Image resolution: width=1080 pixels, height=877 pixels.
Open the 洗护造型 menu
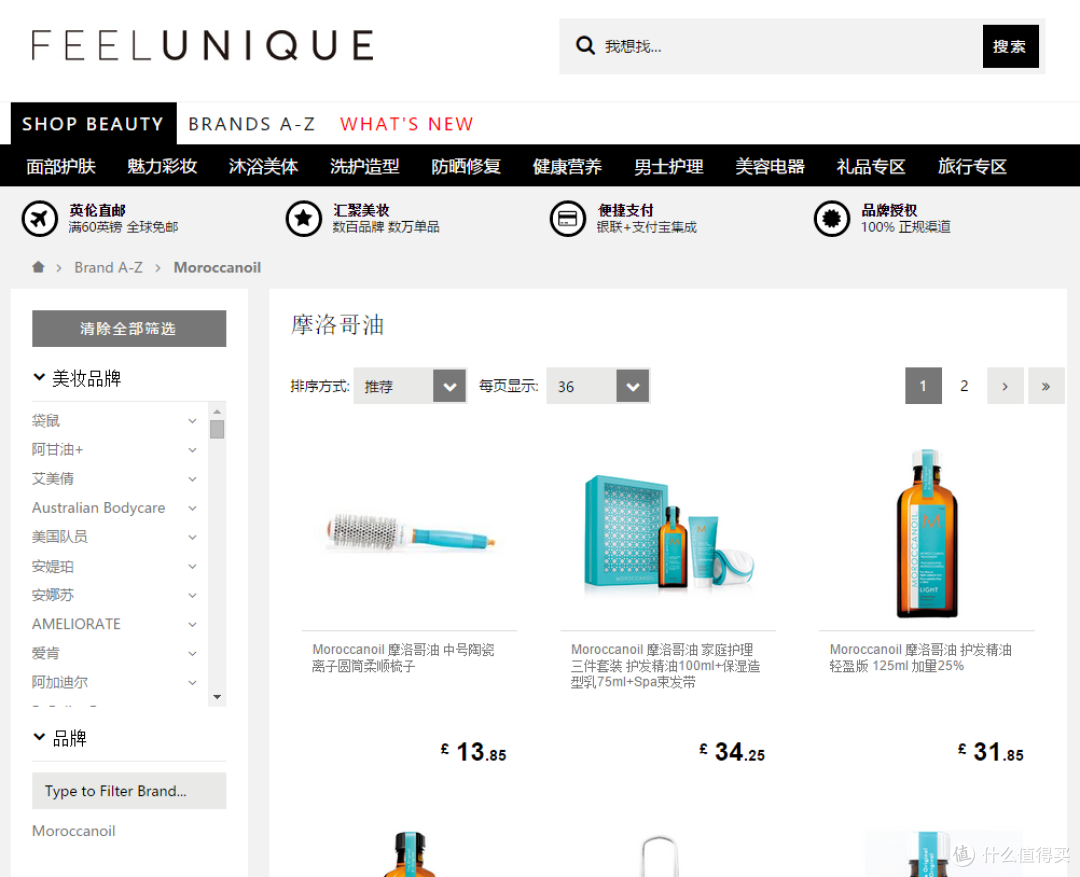coord(364,166)
